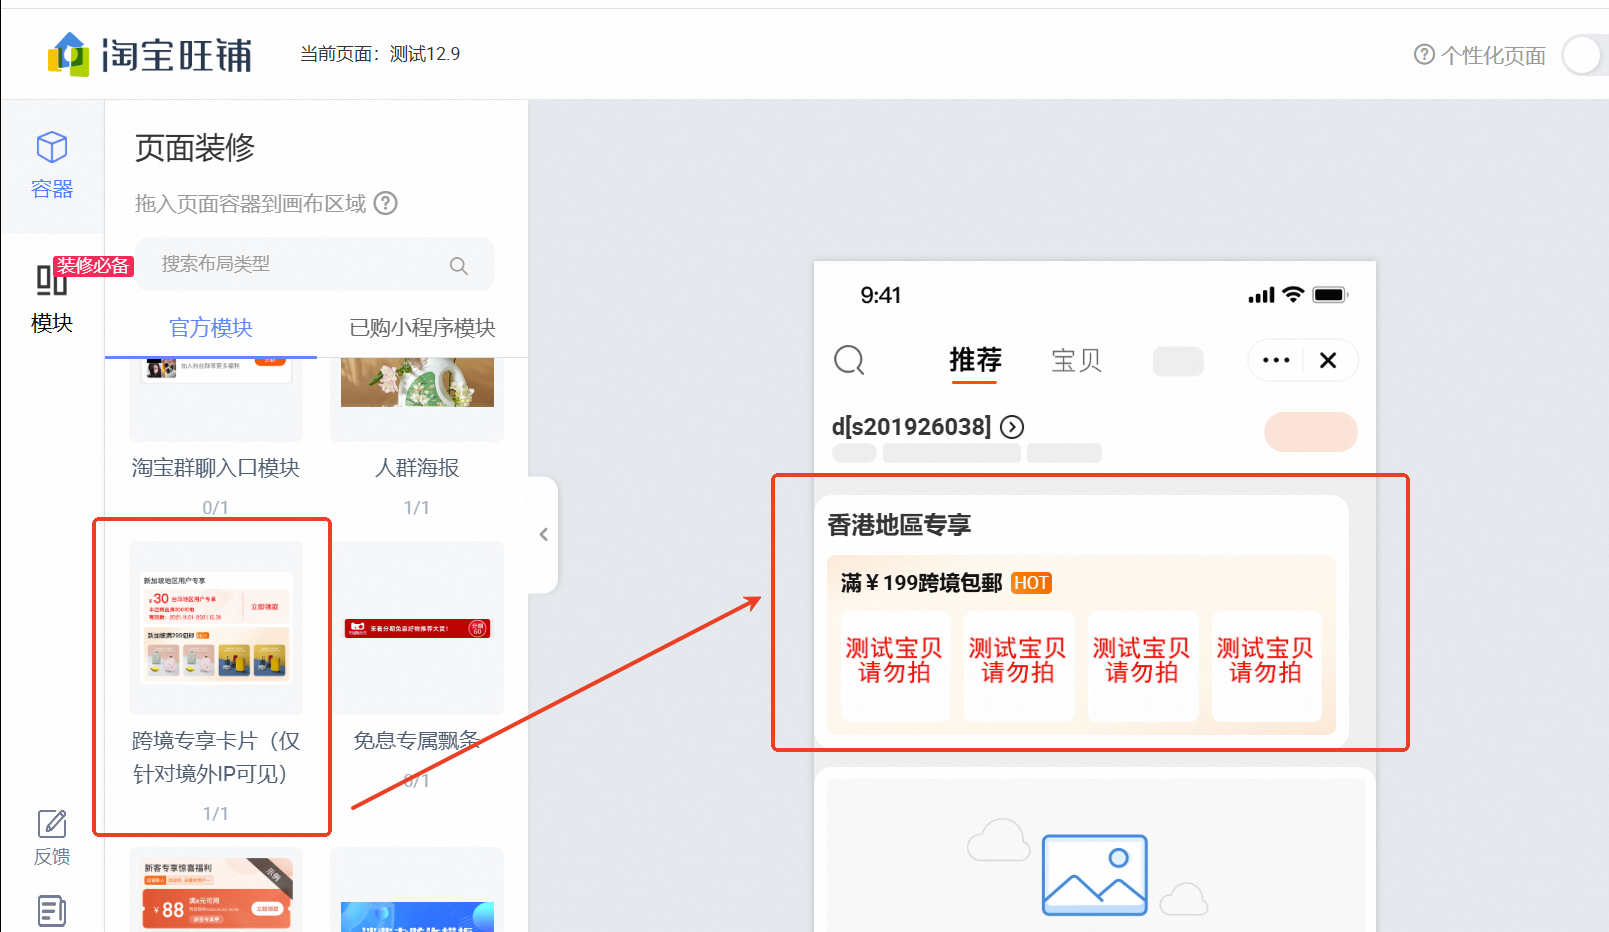Collapse the left panel with arrow handle
The height and width of the screenshot is (932, 1609).
tap(543, 535)
